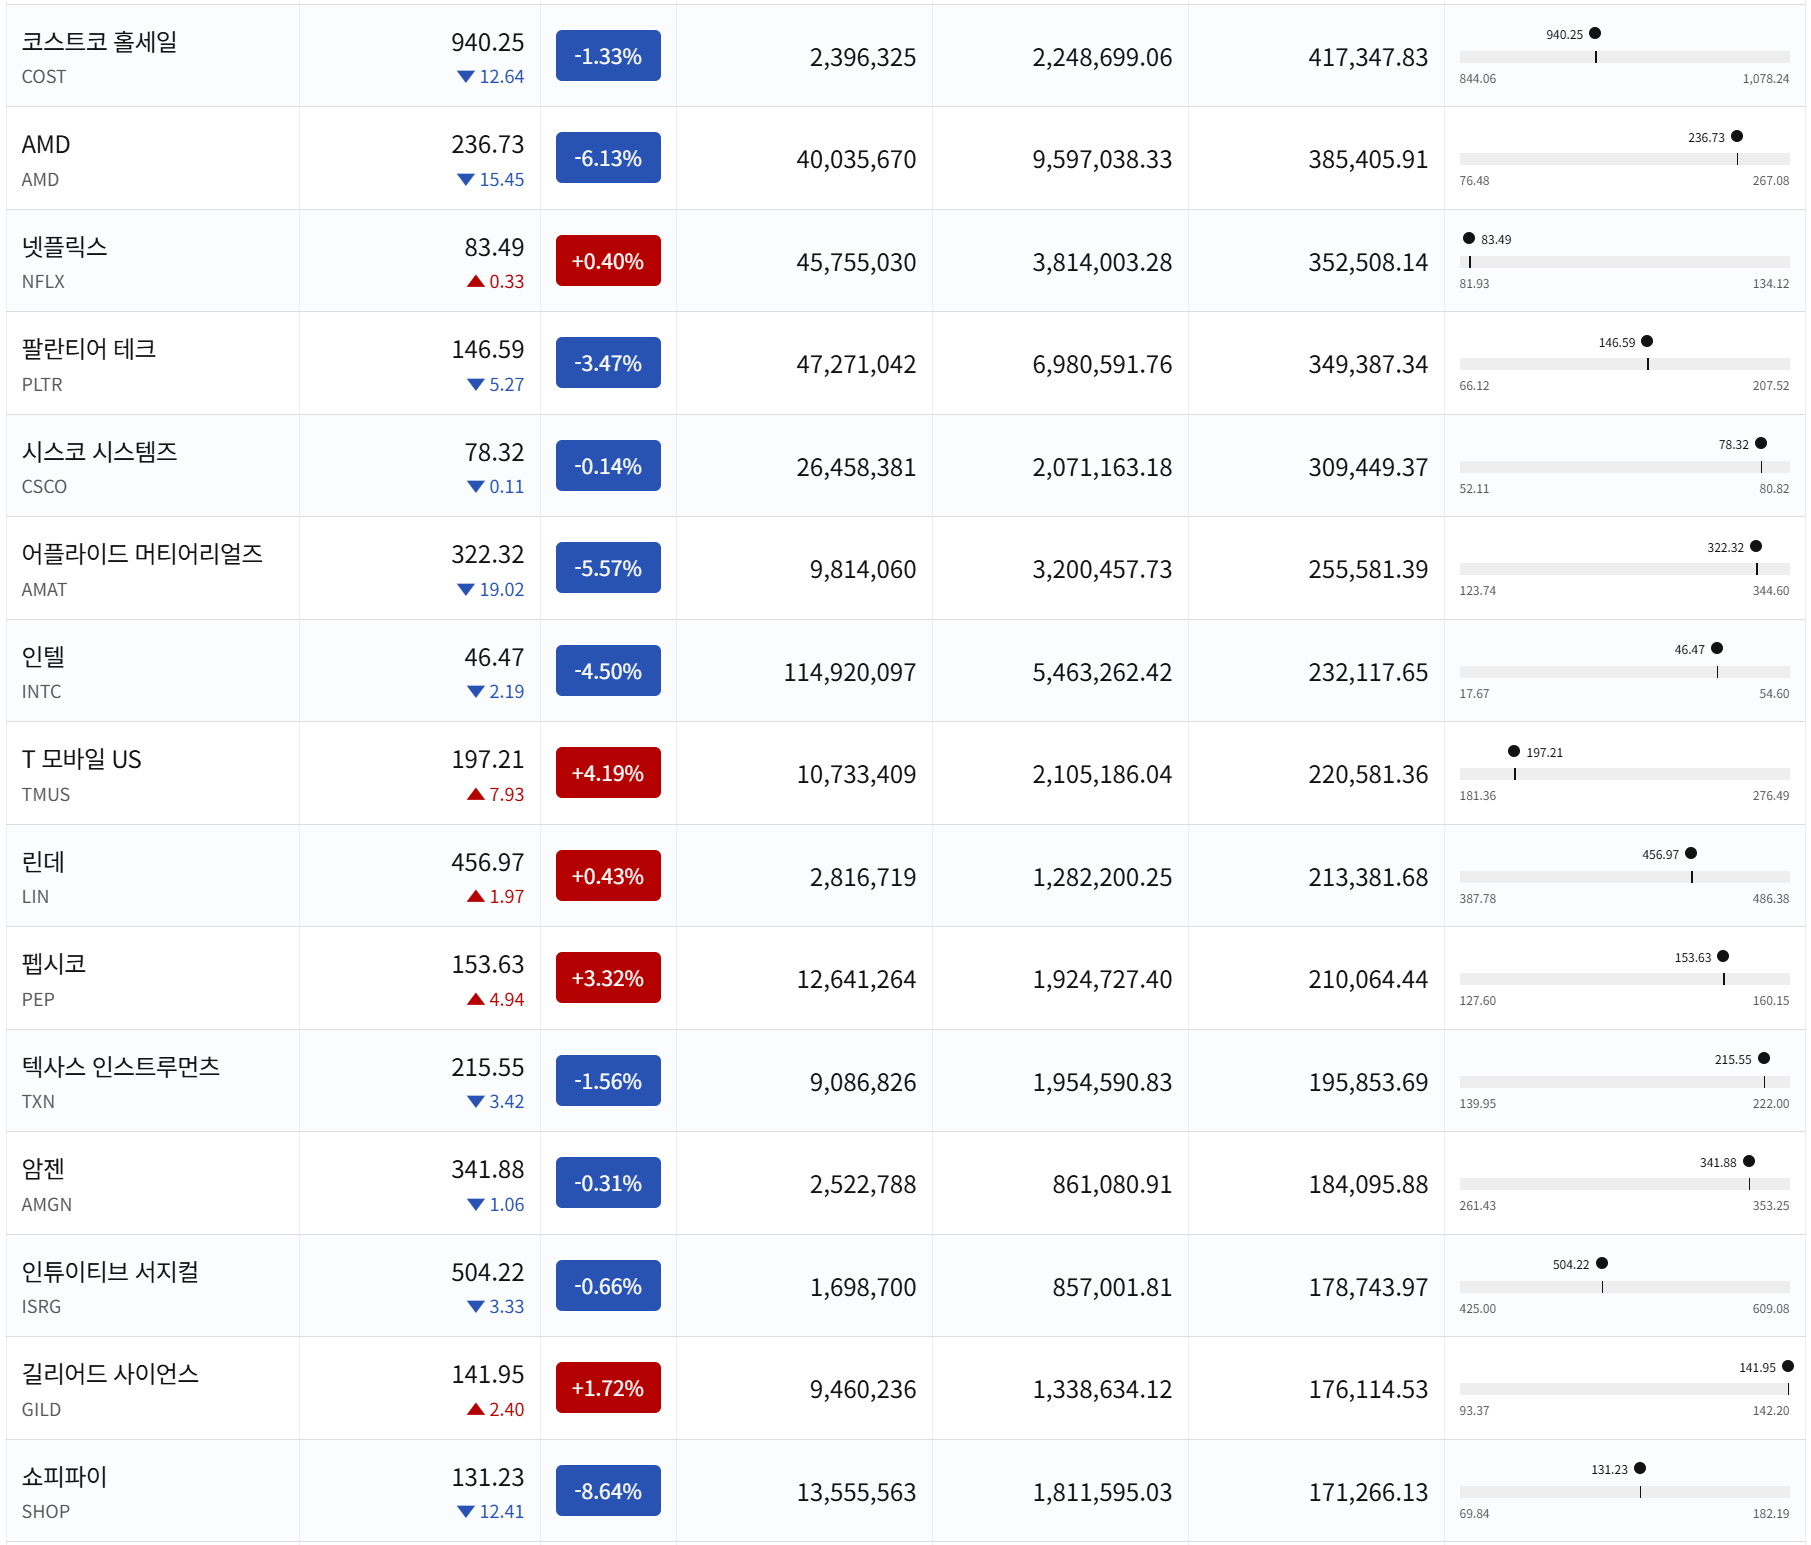Open the 시스코 시스템즈 stock link
The image size is (1811, 1545).
click(99, 452)
